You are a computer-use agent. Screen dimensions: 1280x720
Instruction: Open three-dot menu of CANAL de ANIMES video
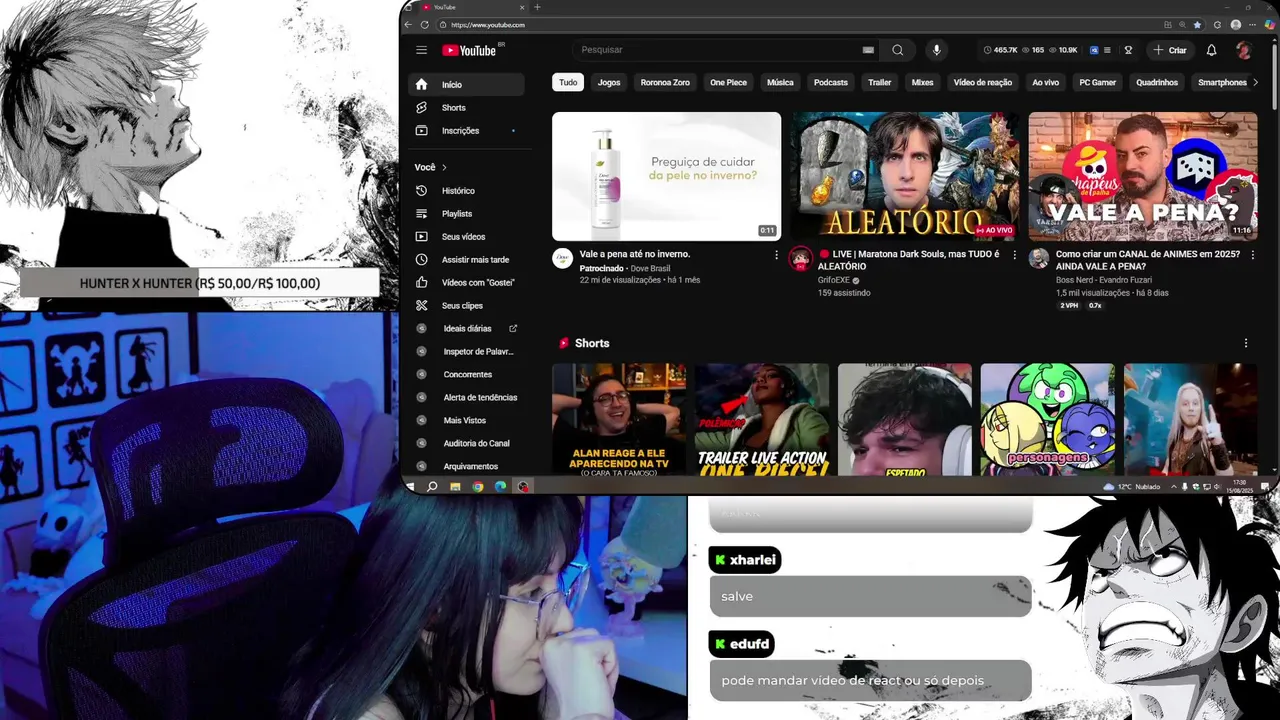coord(1251,255)
